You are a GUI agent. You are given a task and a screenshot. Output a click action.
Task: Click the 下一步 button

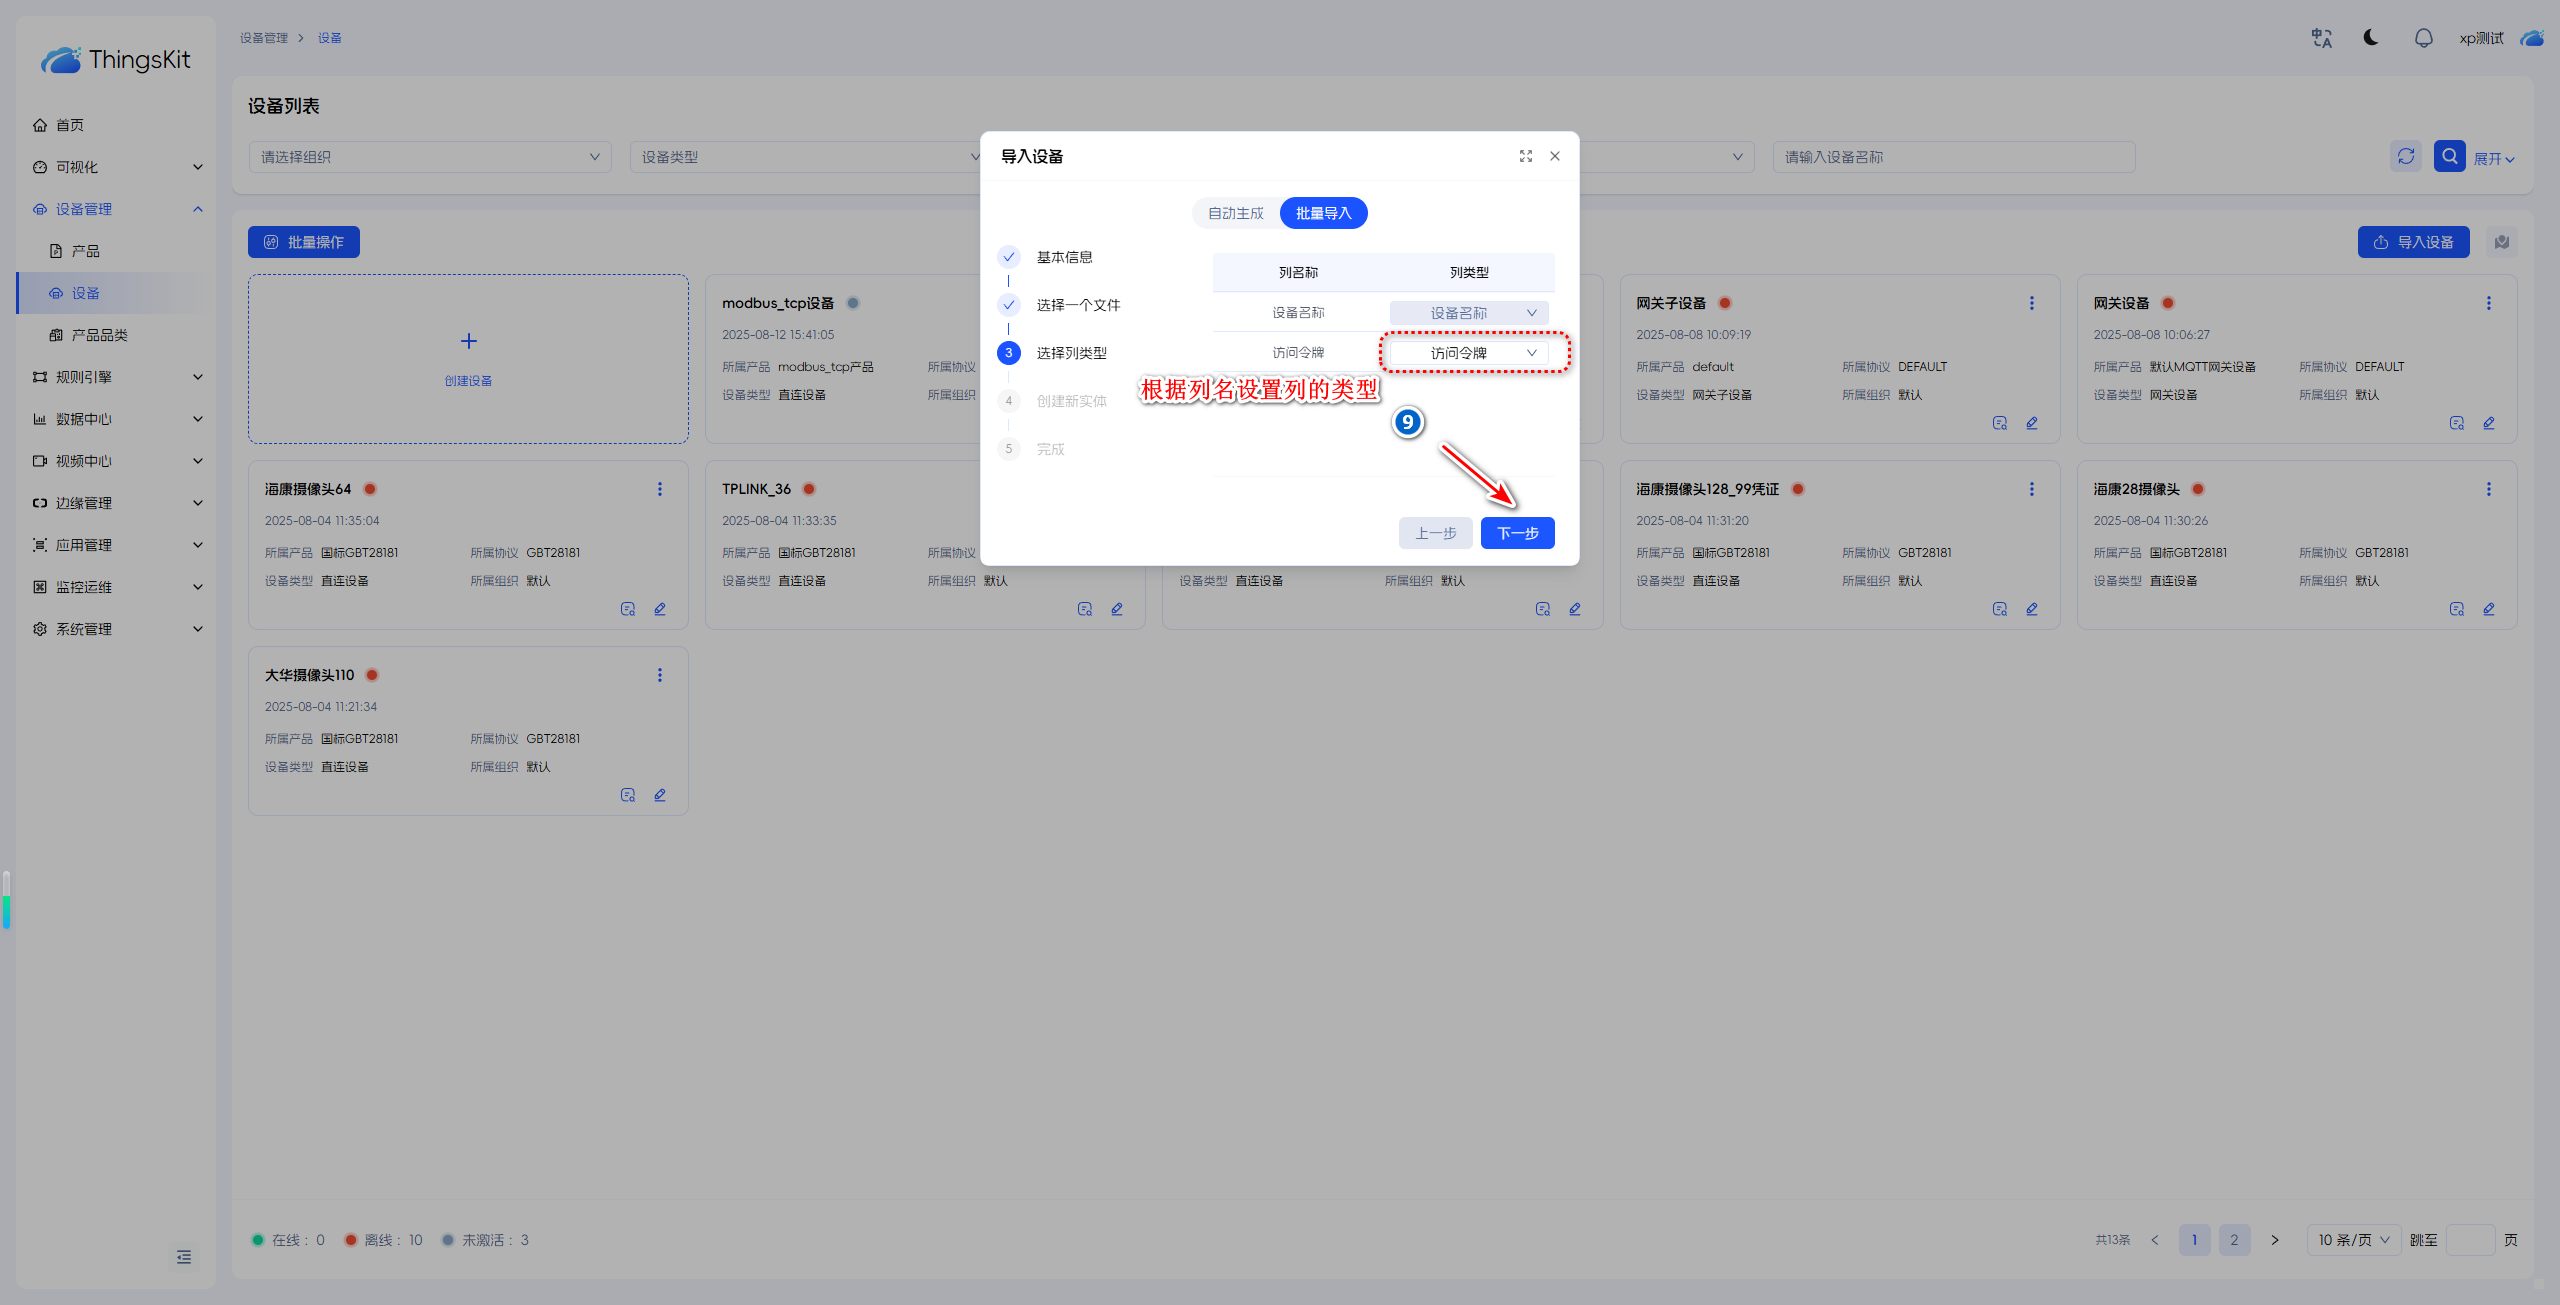coord(1517,533)
